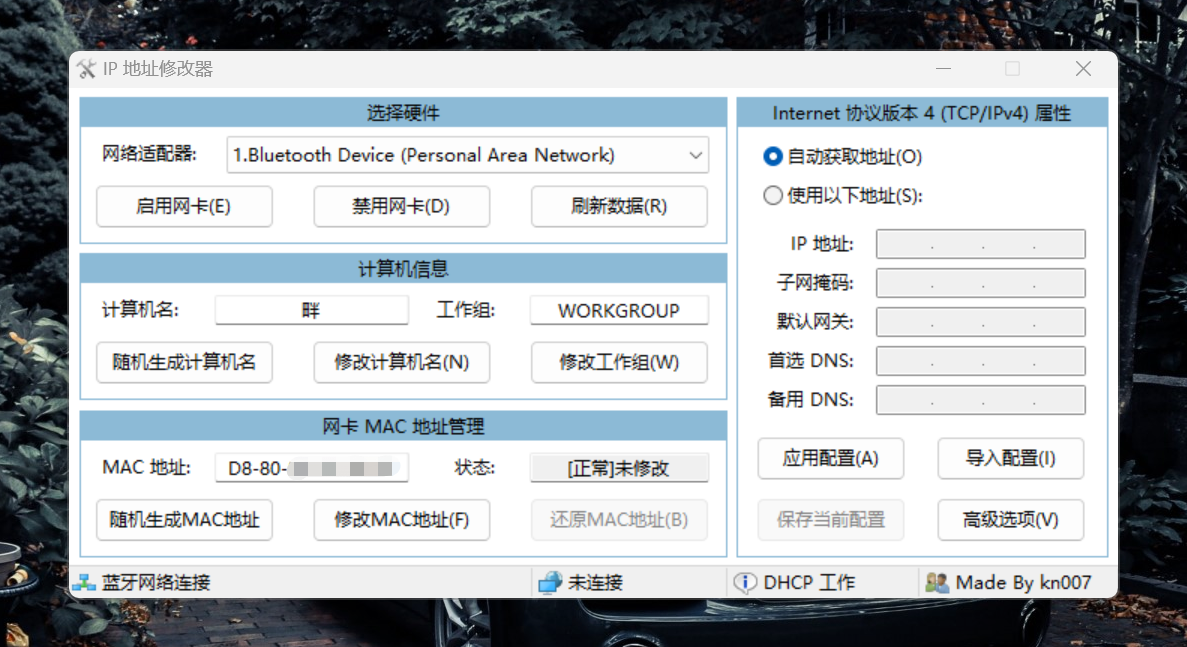The width and height of the screenshot is (1187, 647).
Task: Click the 随机生成计算机名 button
Action: click(184, 362)
